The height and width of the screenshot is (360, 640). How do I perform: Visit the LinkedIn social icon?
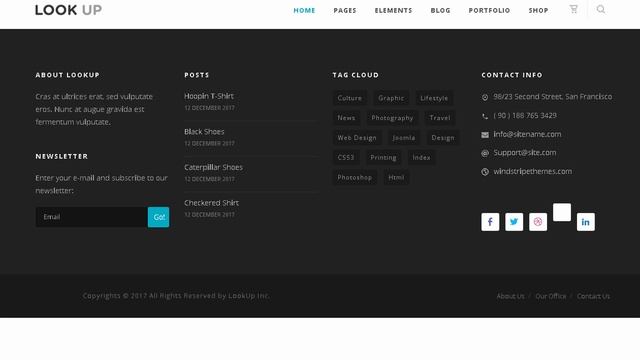point(586,222)
